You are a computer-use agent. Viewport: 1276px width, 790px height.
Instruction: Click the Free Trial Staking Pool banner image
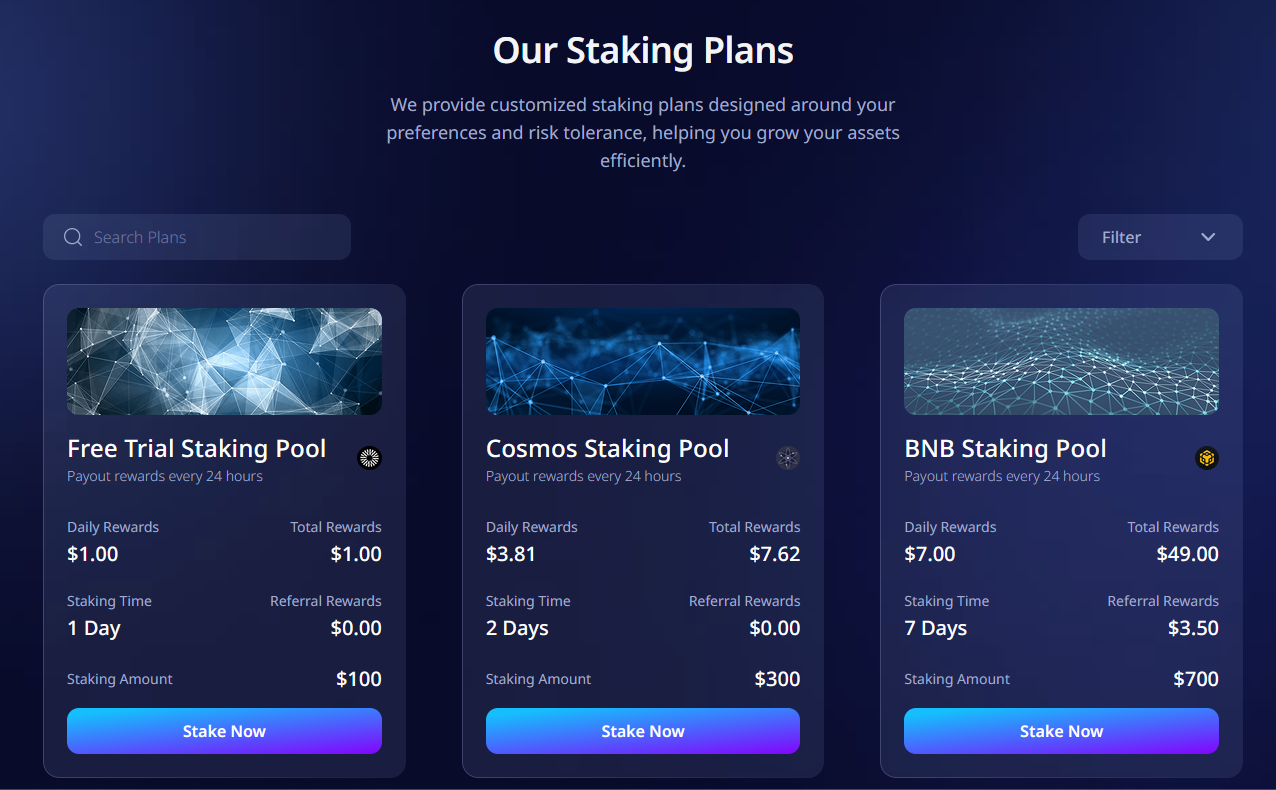(x=224, y=361)
